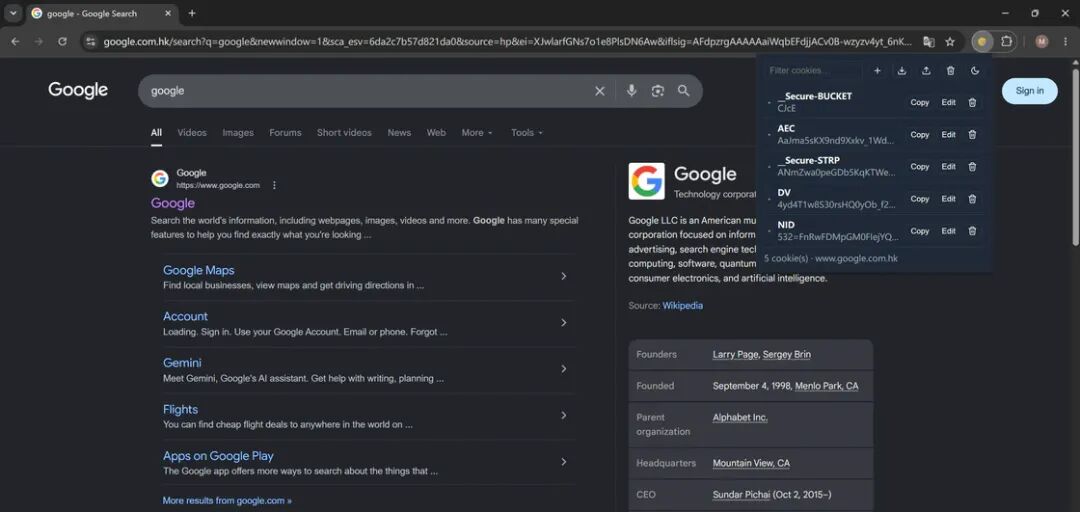The height and width of the screenshot is (512, 1080).
Task: Open the News tab
Action: click(399, 132)
